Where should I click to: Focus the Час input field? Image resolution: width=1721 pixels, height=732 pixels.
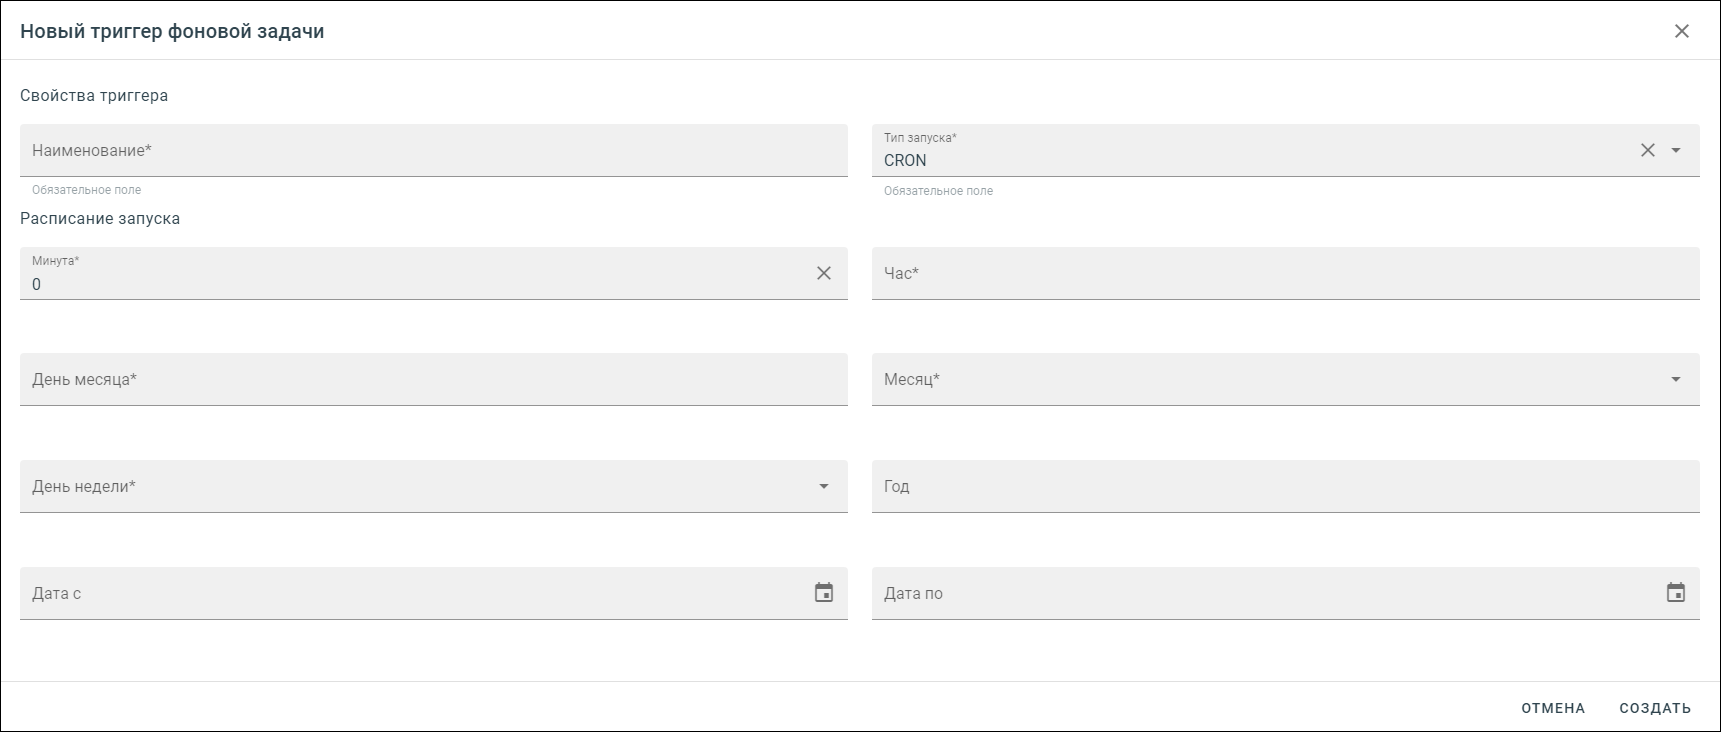(x=1286, y=273)
